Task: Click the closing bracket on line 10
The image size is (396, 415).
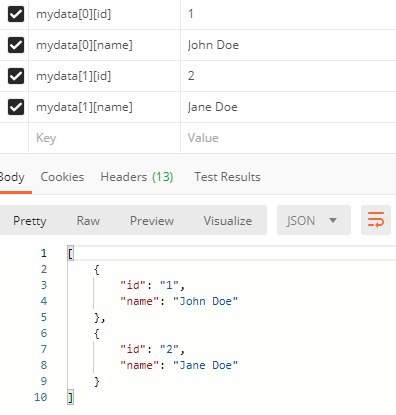Action: [x=70, y=398]
